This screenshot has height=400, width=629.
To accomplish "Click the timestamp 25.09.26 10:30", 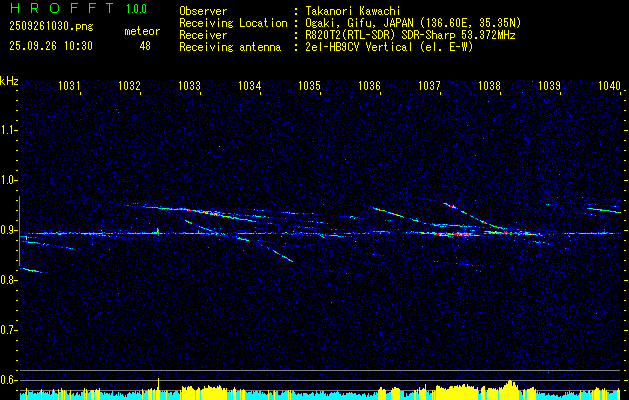I will point(51,46).
